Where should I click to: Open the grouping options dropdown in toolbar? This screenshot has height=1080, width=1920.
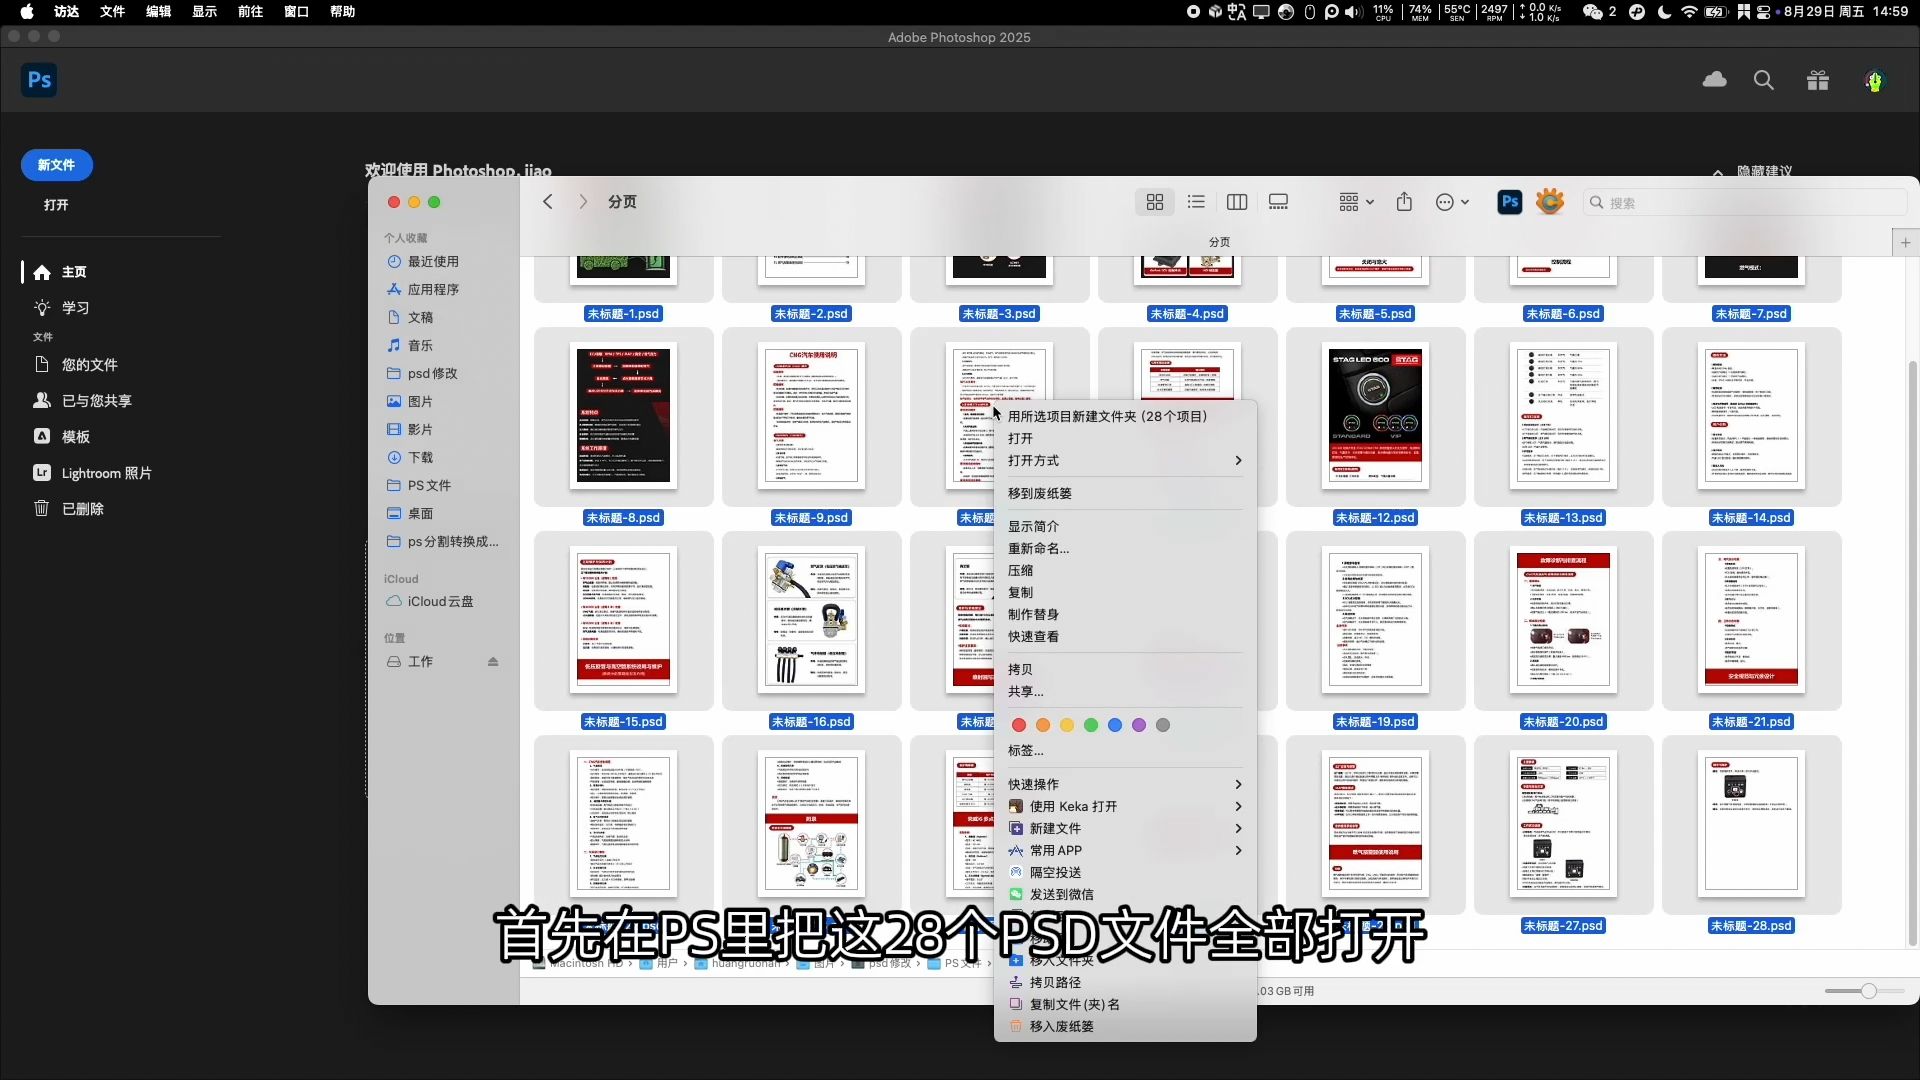coord(1356,202)
